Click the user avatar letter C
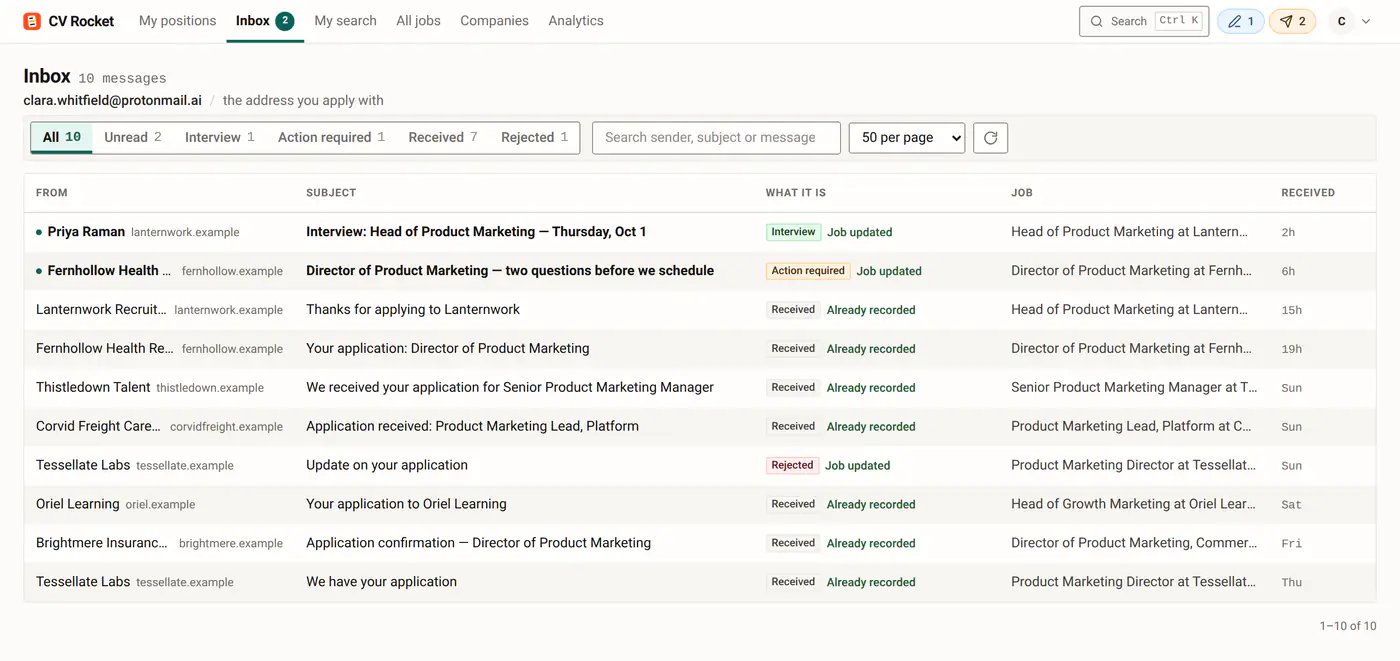This screenshot has height=661, width=1400. tap(1341, 21)
